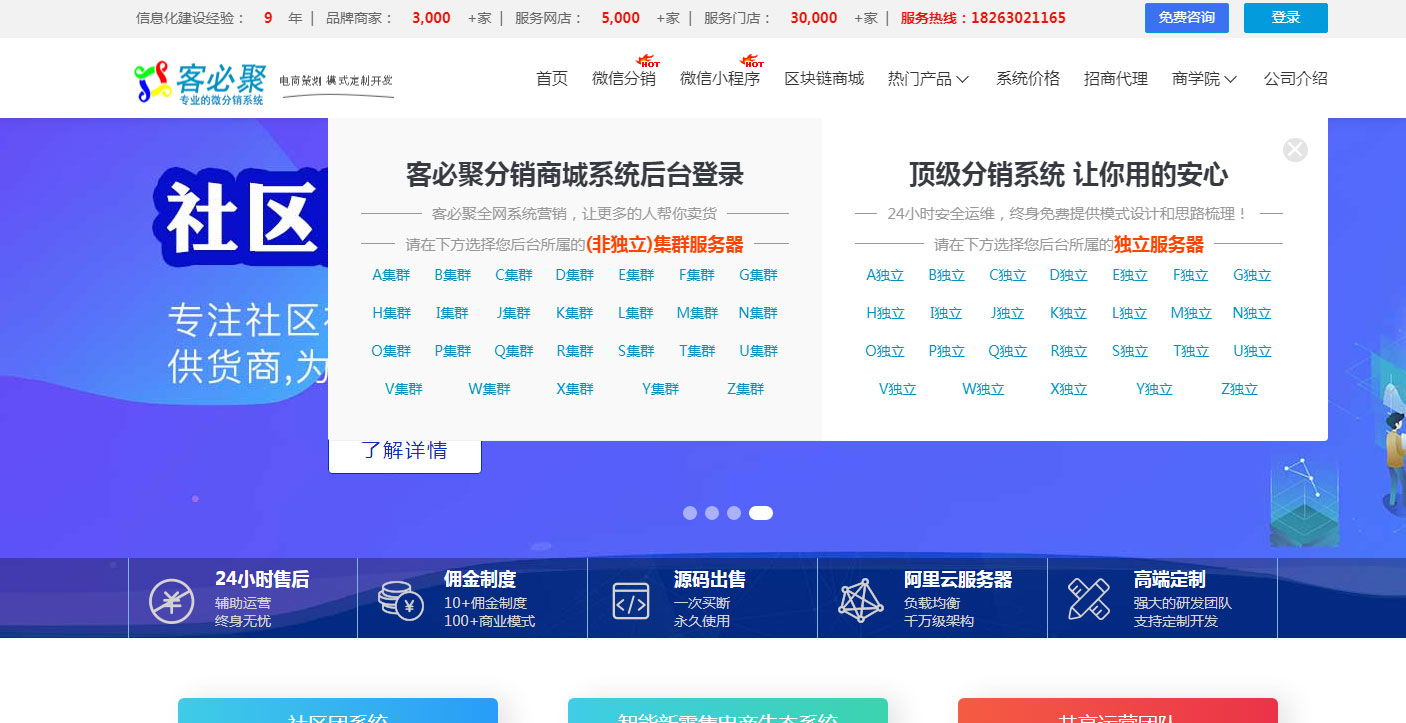
Task: Choose the A集群 server link
Action: click(x=391, y=275)
